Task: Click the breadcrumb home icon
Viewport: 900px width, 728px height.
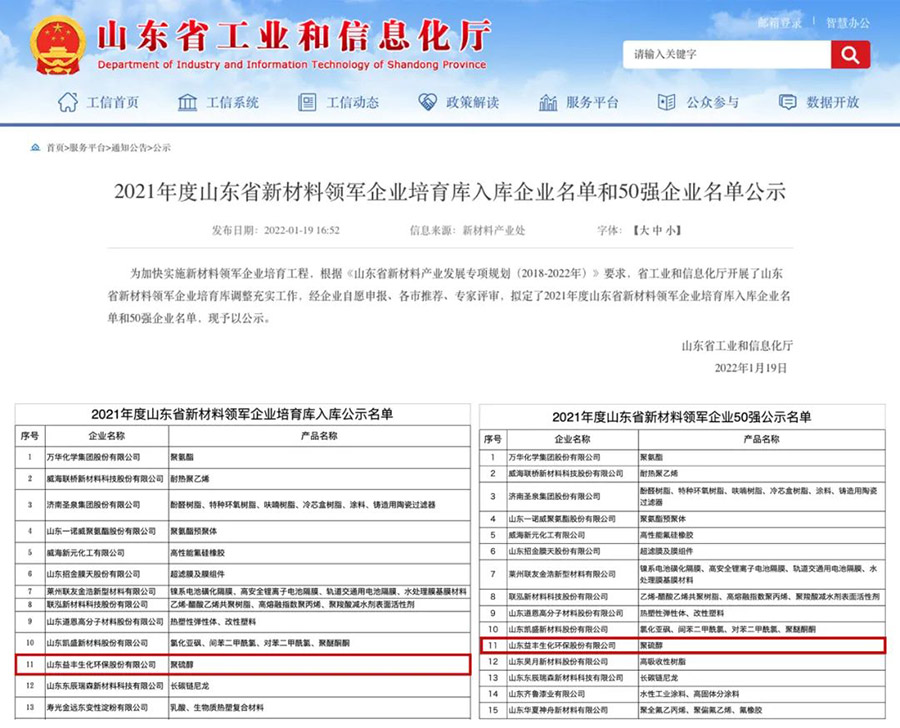Action: (x=36, y=148)
